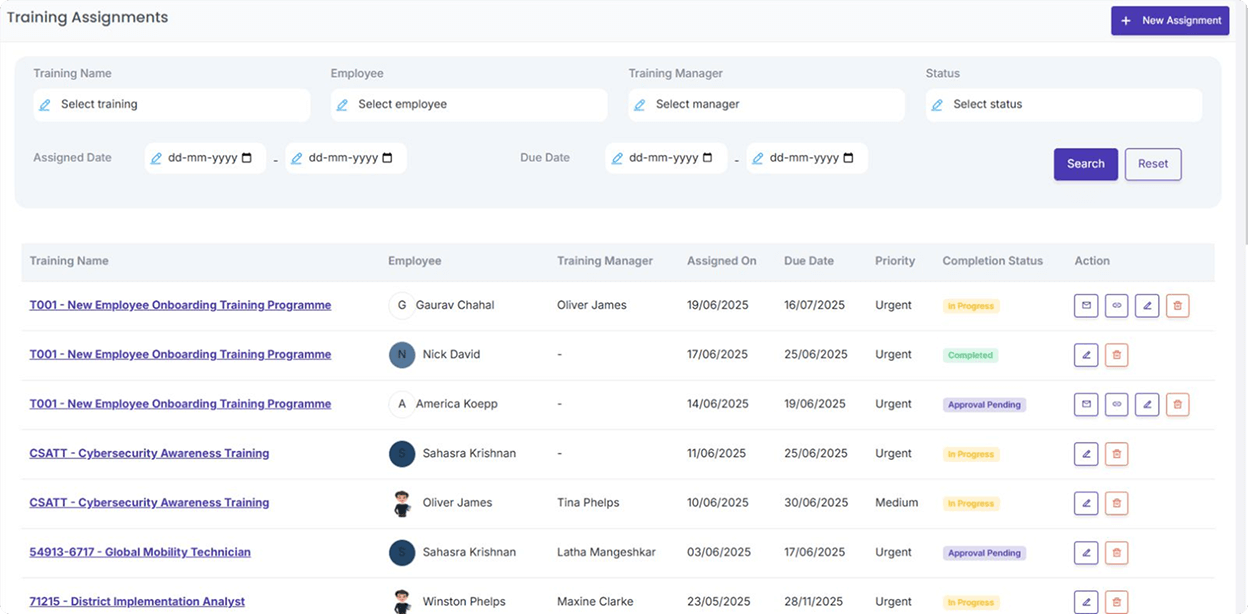Click the email icon in America Koepp's row
The height and width of the screenshot is (614, 1248).
(1086, 405)
